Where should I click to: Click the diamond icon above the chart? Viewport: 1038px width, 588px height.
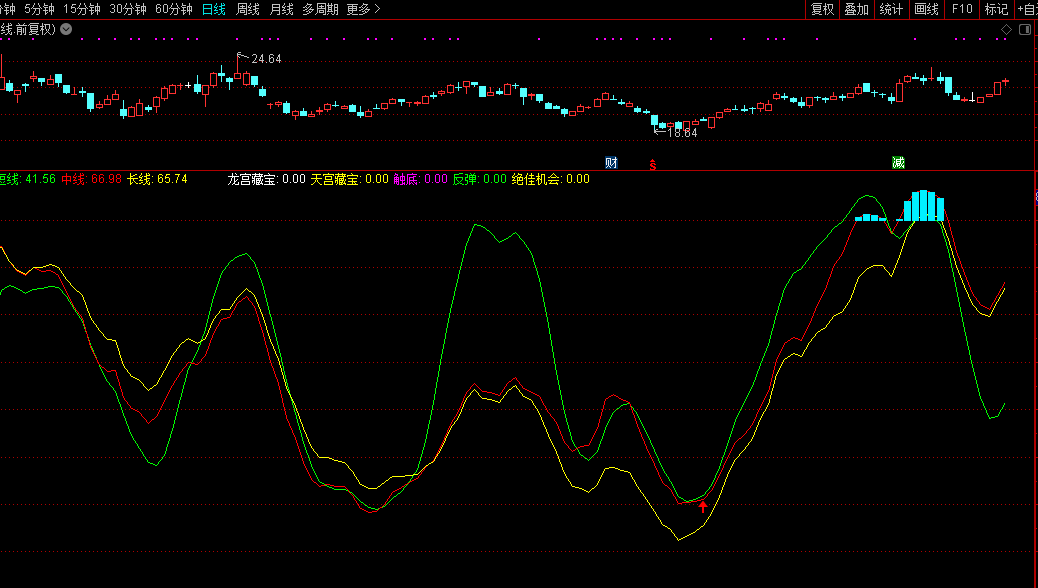click(1006, 30)
